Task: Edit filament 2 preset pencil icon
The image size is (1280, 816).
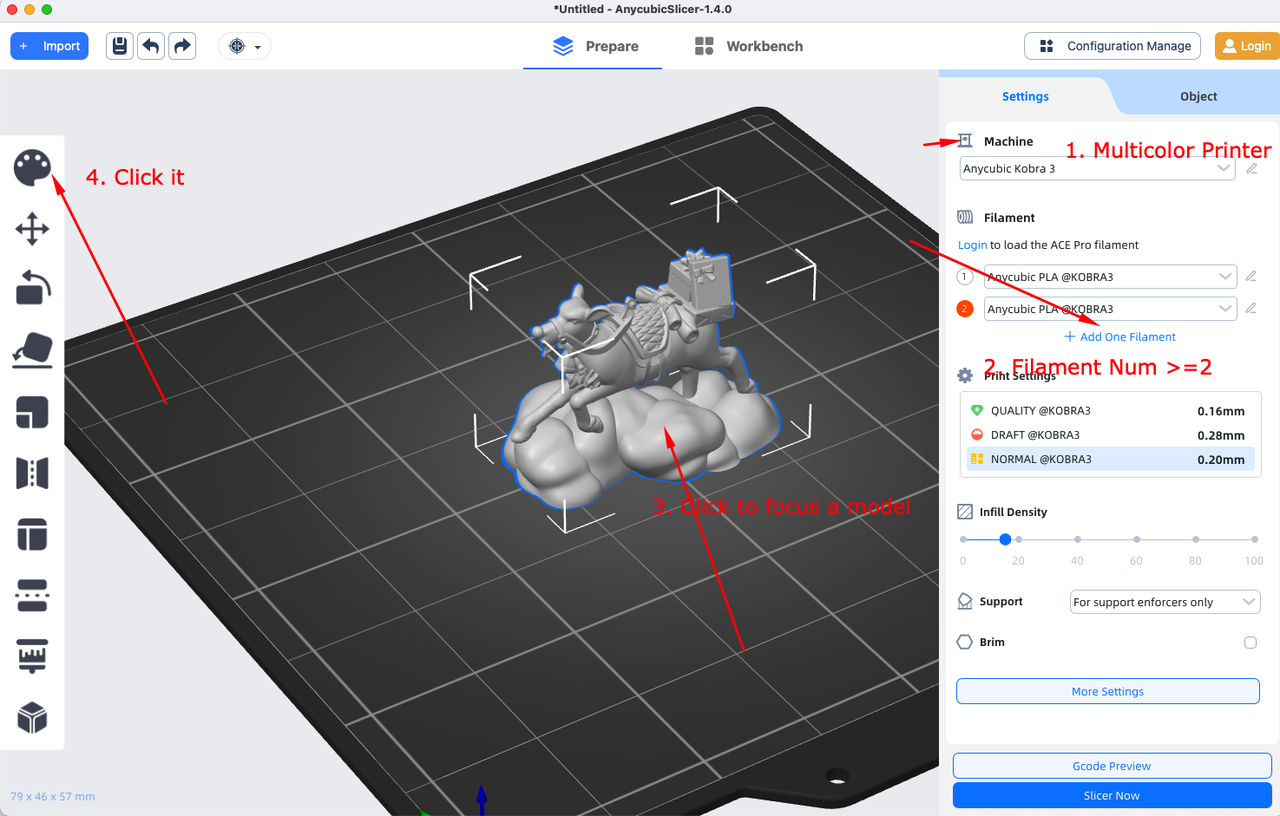Action: [1251, 309]
